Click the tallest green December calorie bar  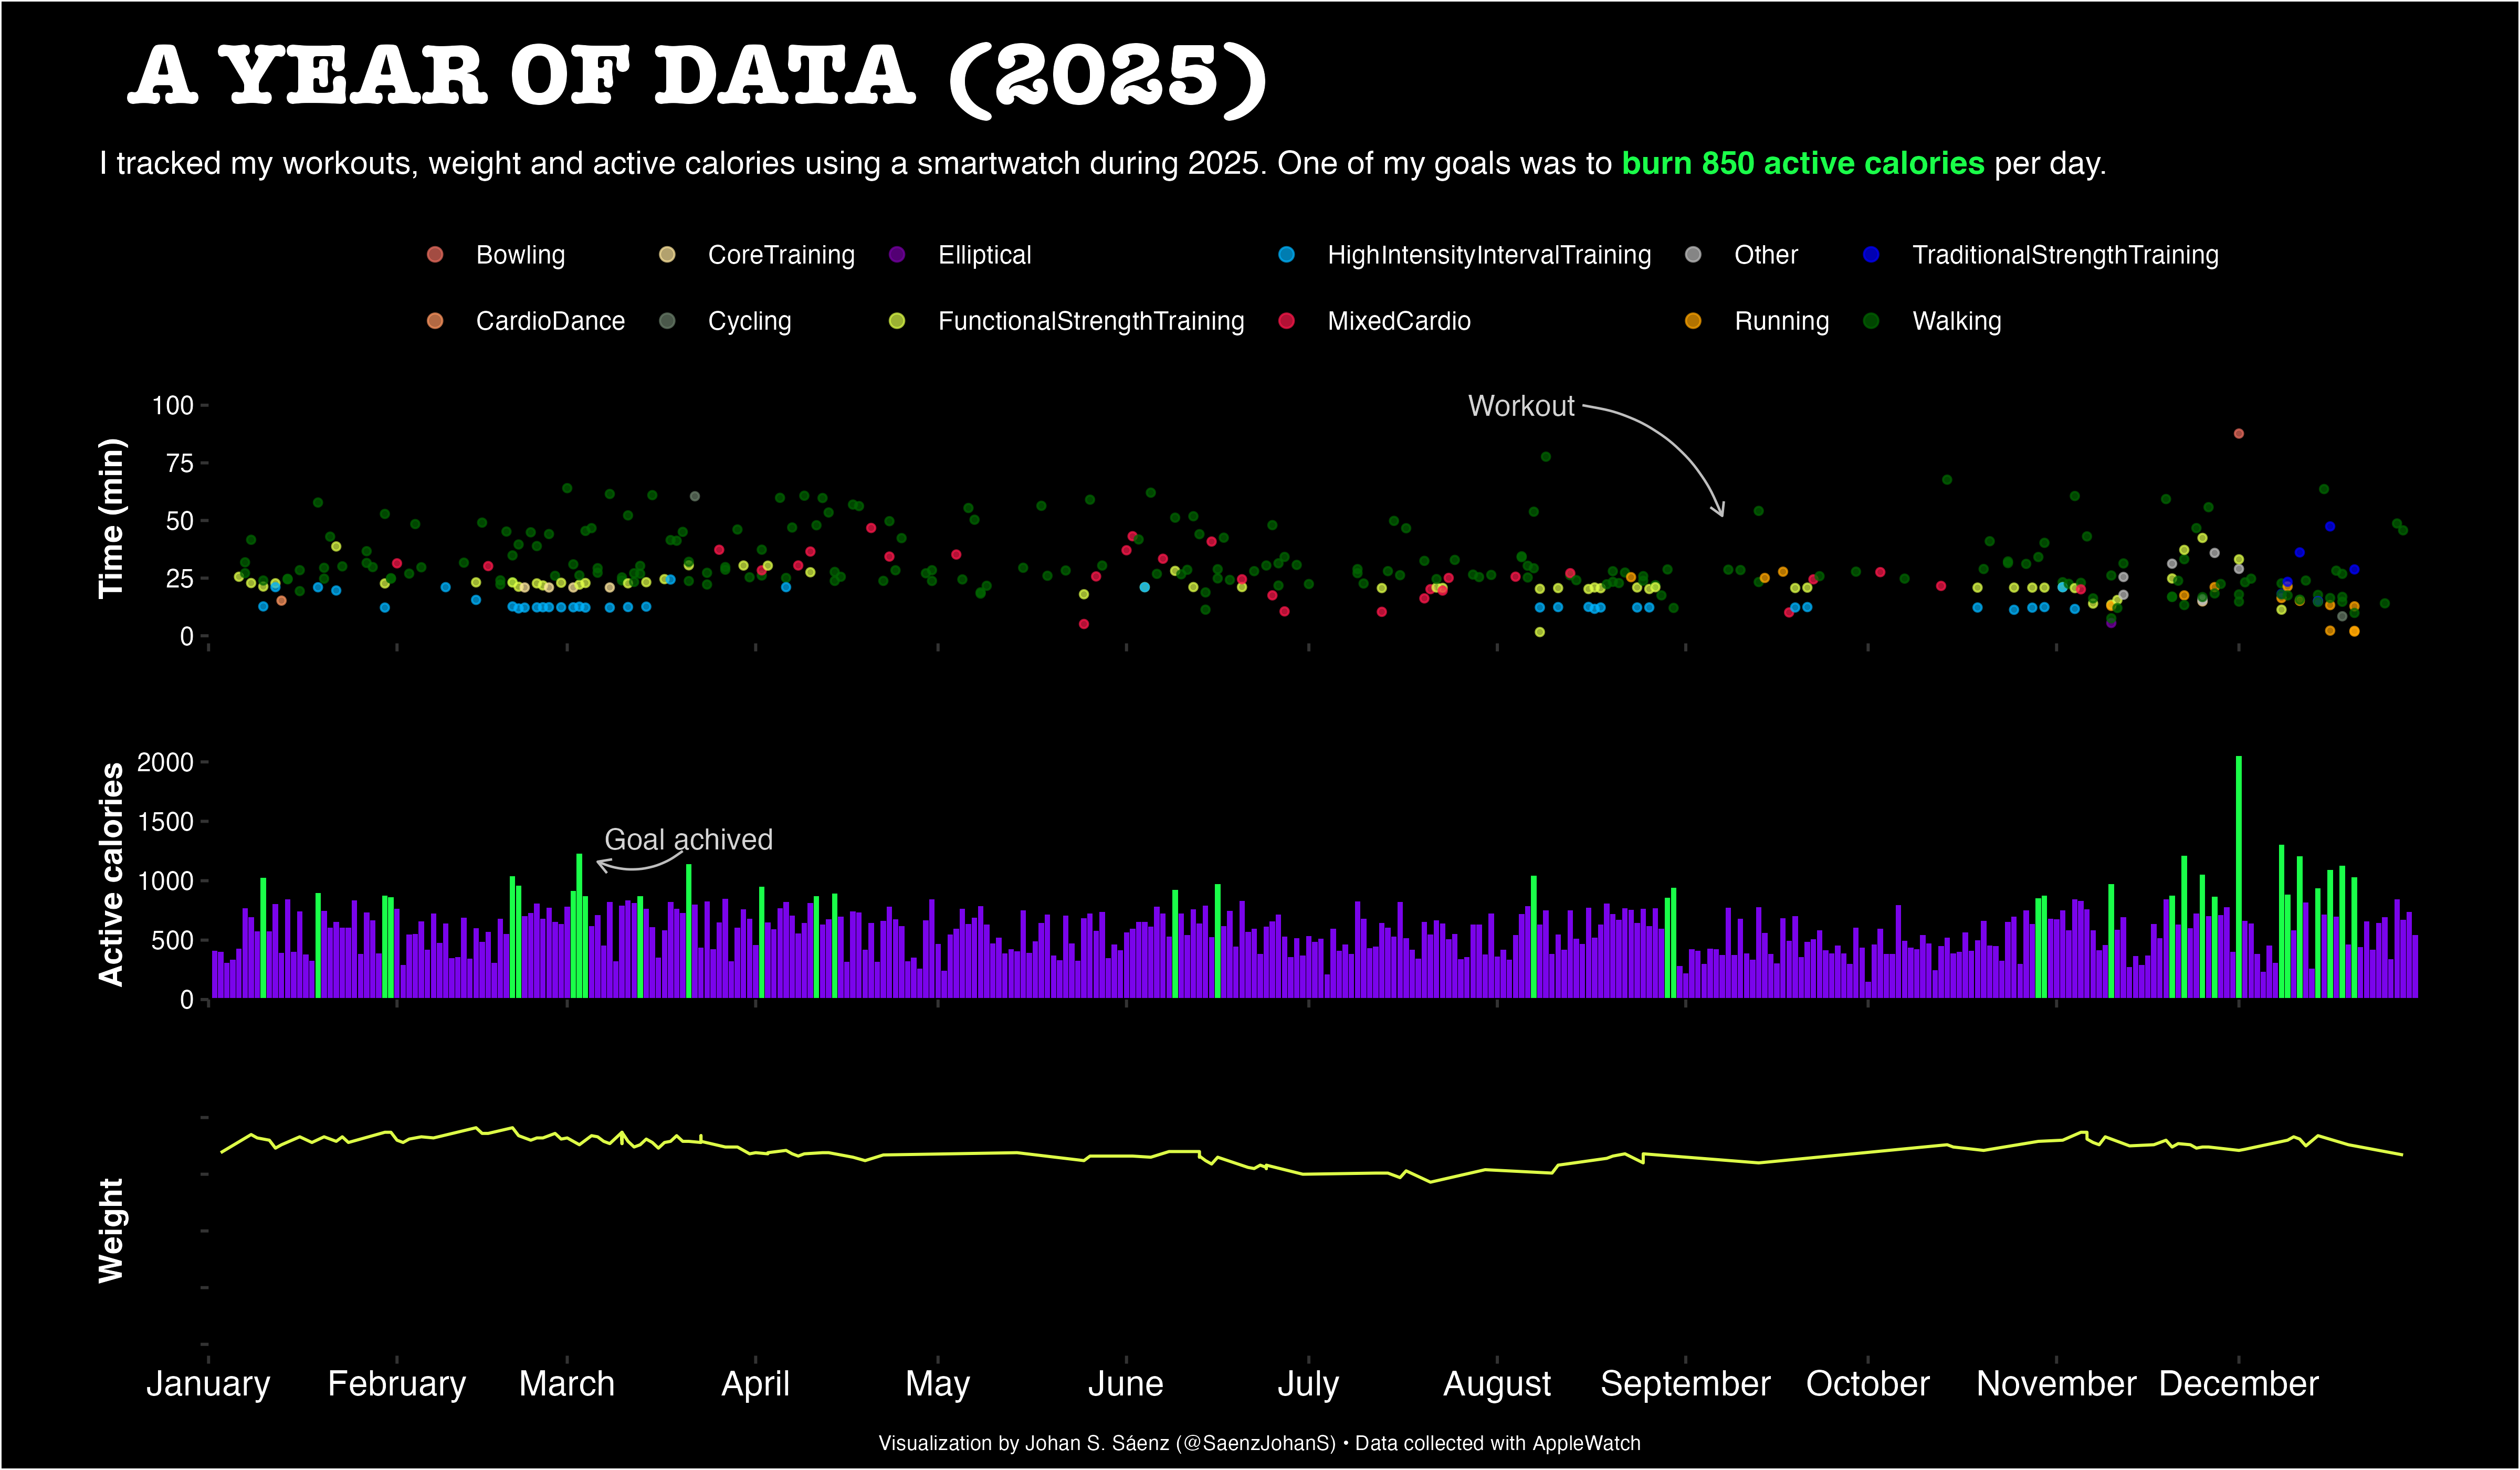(2238, 877)
